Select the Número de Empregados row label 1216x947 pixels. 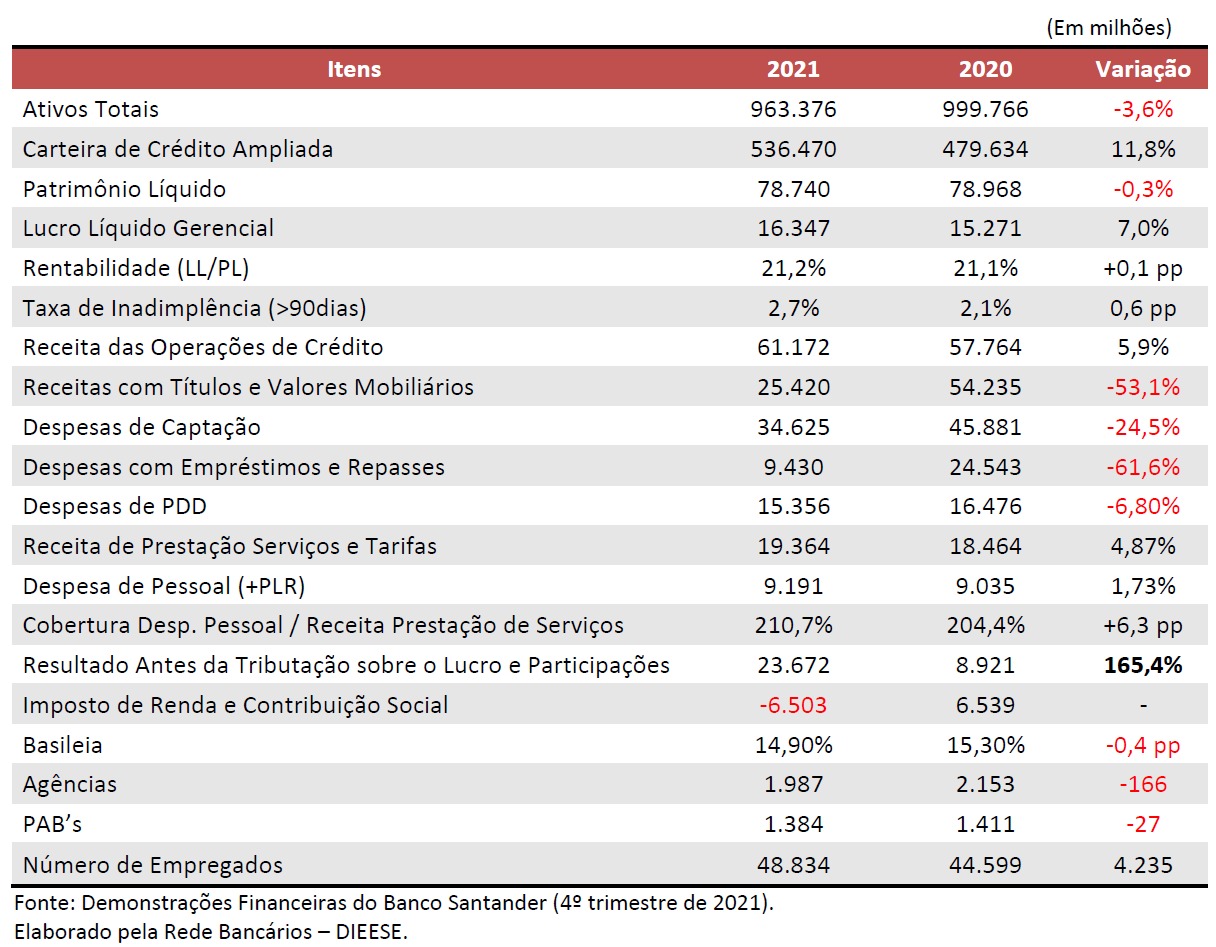[153, 865]
